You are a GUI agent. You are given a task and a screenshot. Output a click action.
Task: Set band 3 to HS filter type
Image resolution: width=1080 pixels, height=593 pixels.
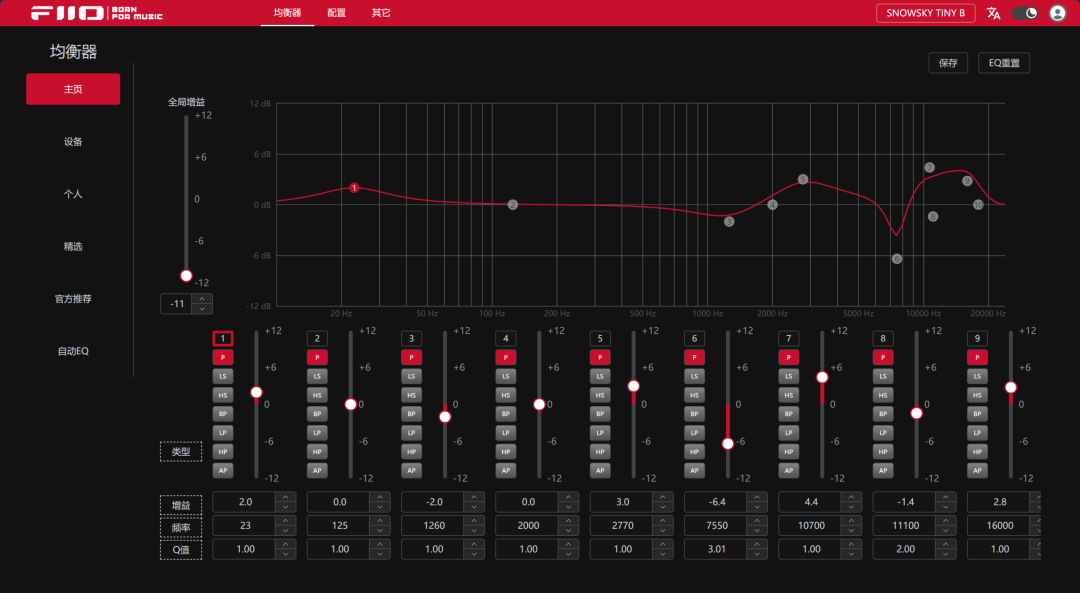(411, 395)
